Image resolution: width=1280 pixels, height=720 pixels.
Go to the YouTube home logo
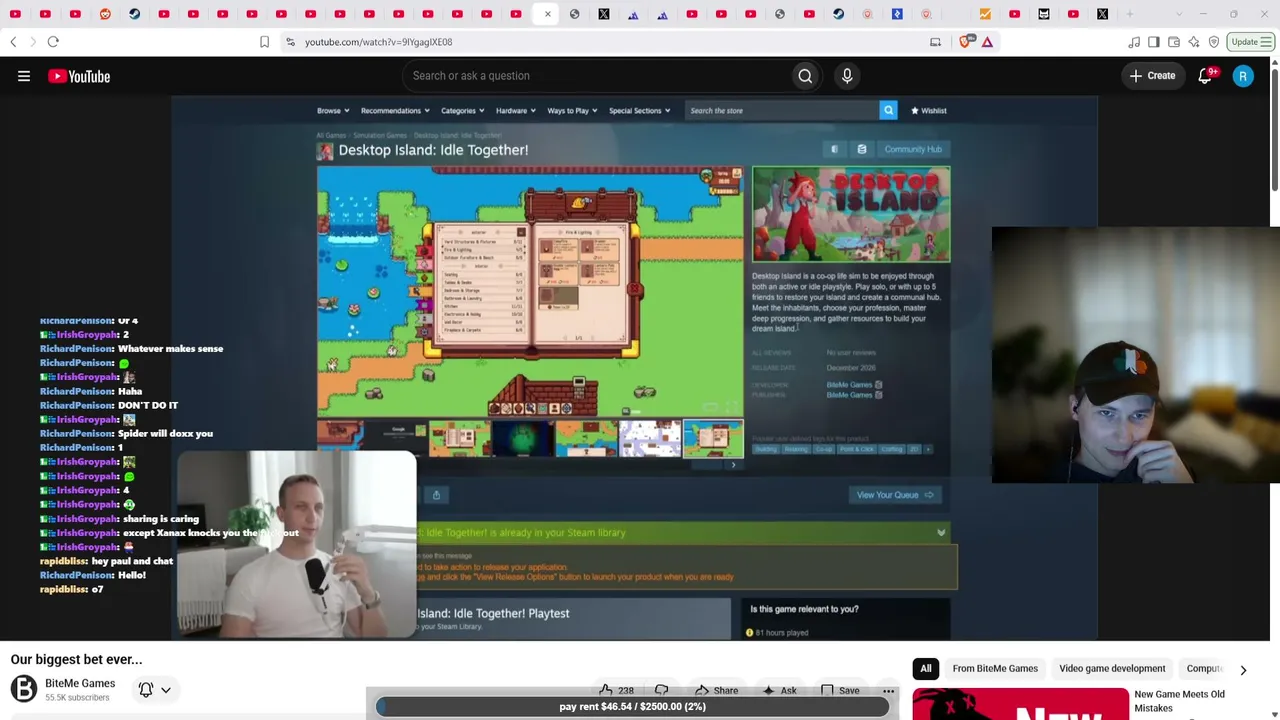[79, 76]
